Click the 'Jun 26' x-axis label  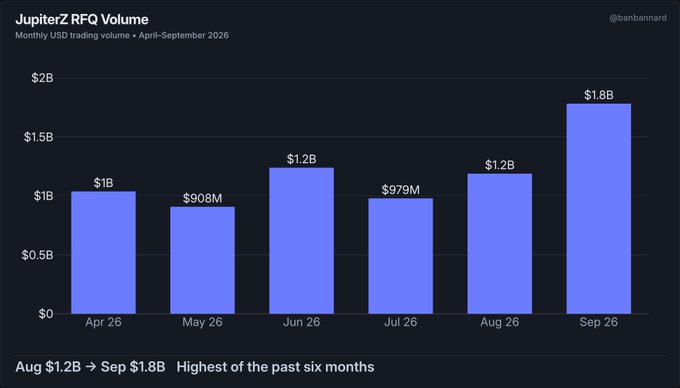coord(301,322)
